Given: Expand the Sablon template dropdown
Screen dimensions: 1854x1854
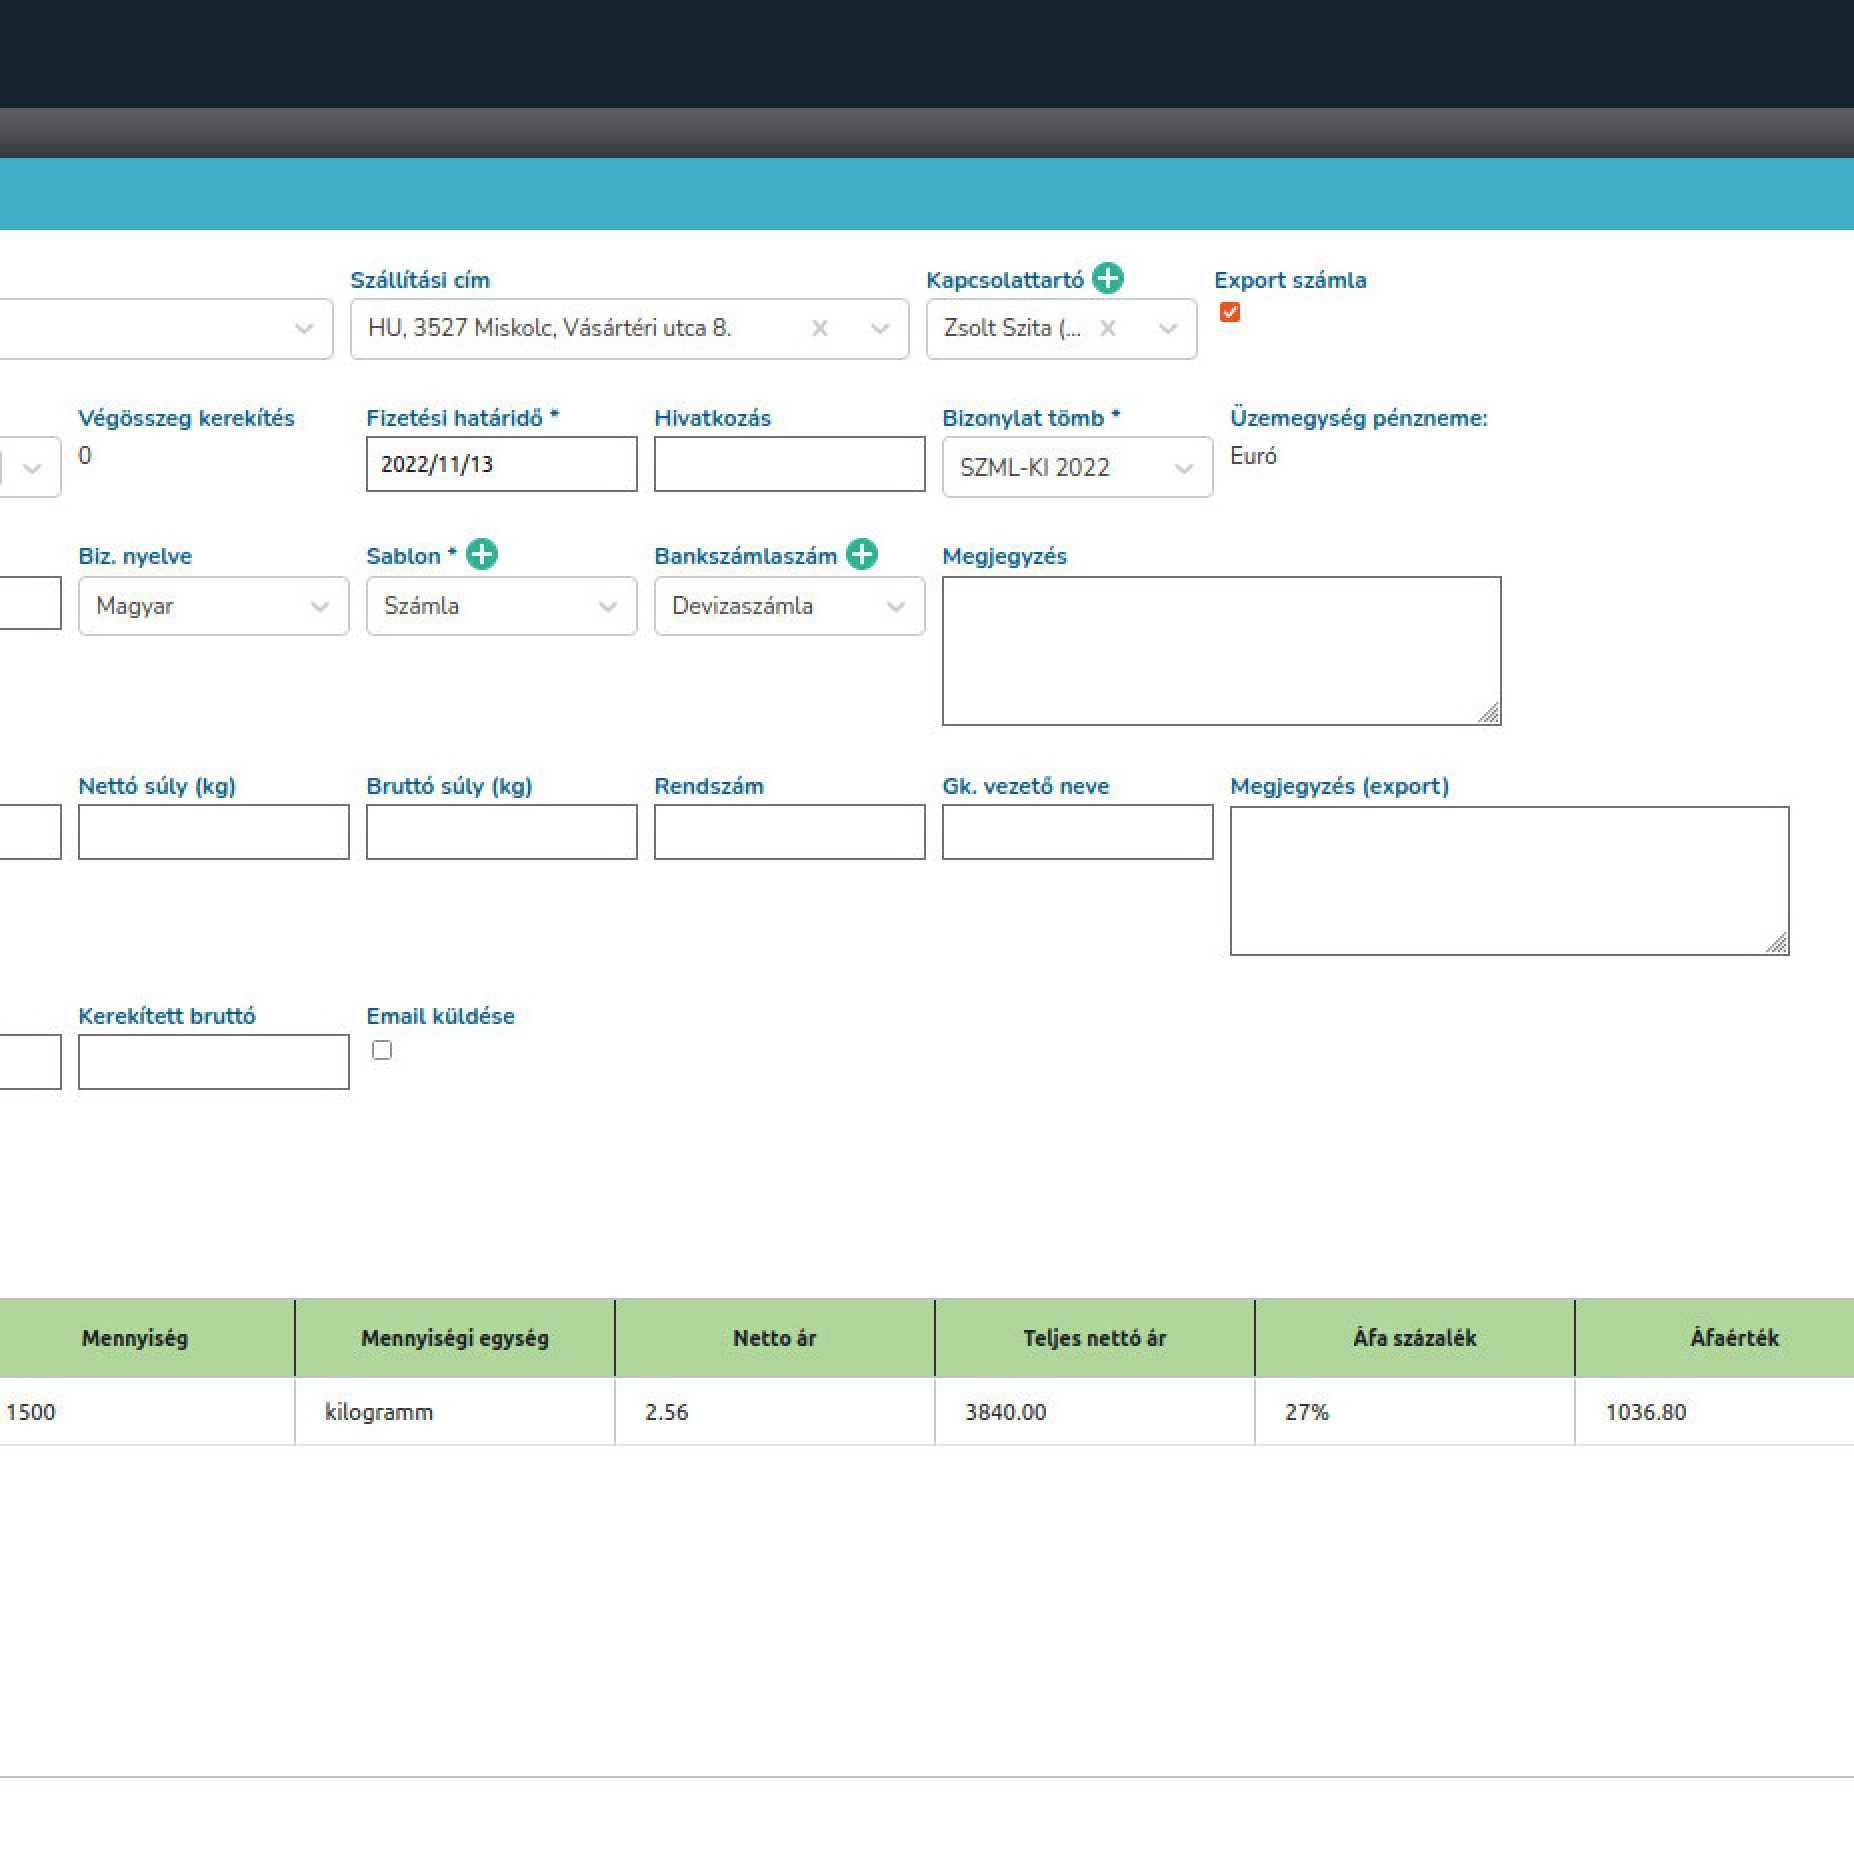Looking at the screenshot, I should point(607,606).
